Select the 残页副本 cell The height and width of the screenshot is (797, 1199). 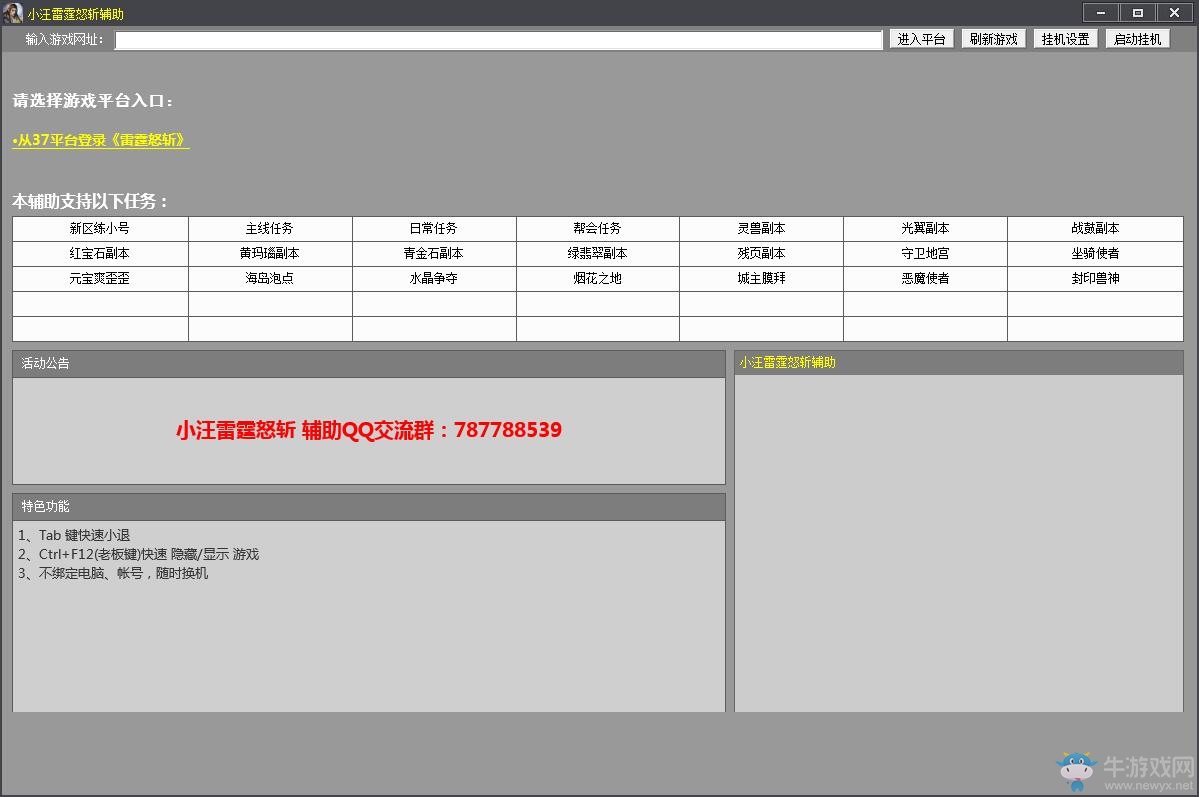pyautogui.click(x=761, y=254)
